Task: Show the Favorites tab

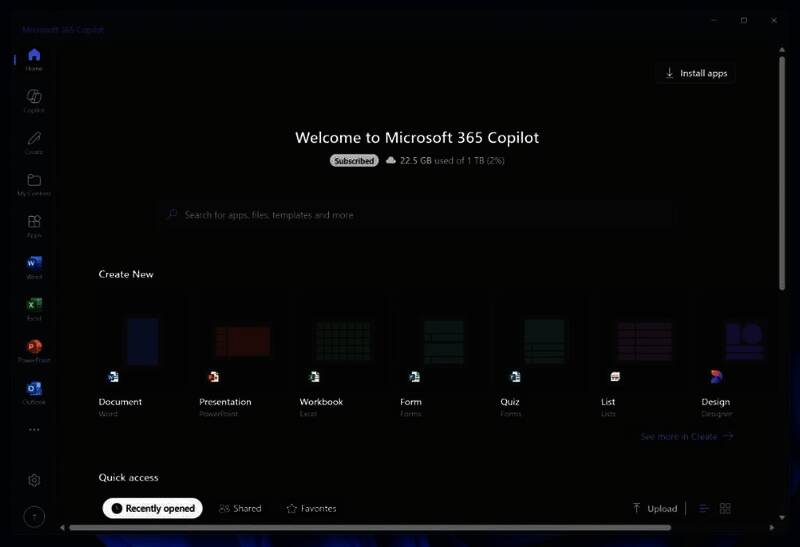Action: (x=311, y=509)
